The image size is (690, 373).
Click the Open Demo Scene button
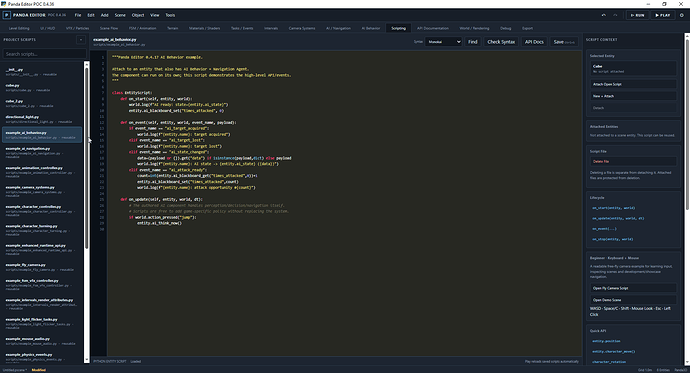[633, 300]
